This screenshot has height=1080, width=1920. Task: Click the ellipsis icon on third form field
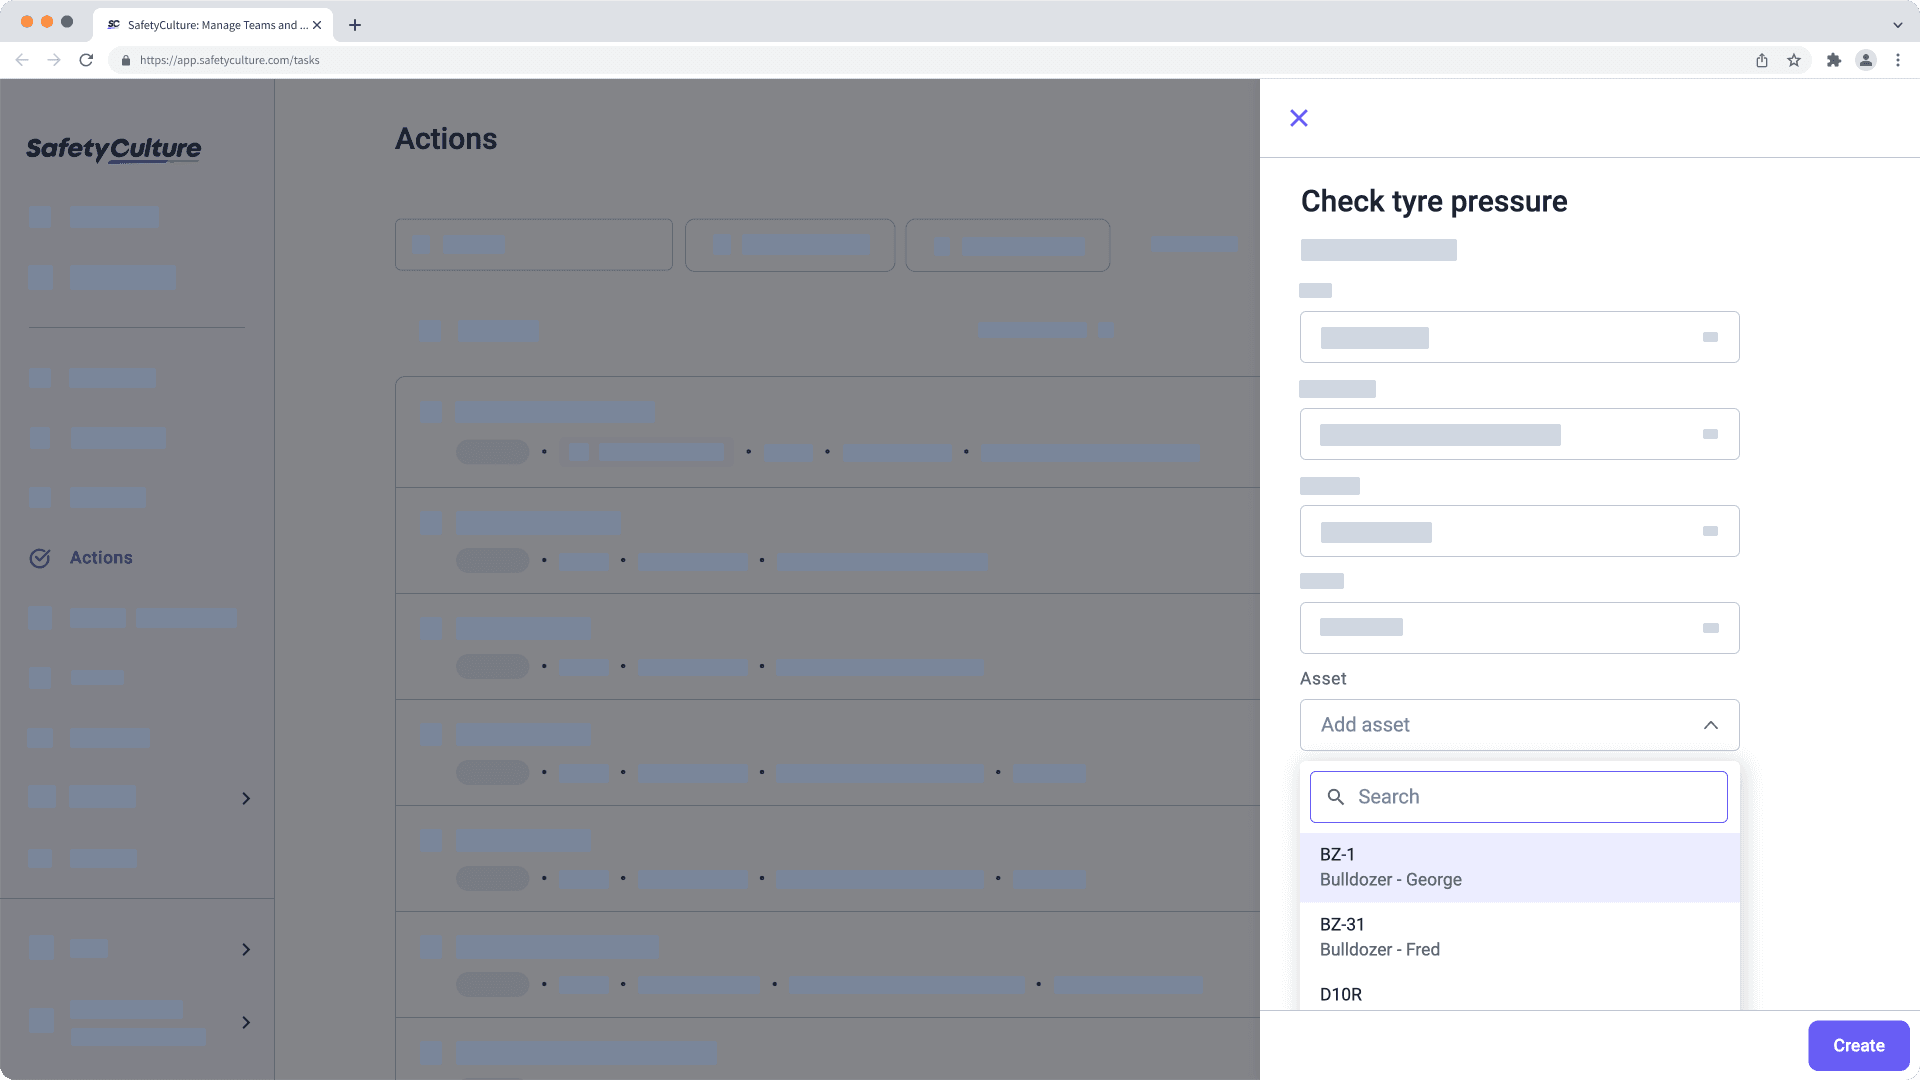[x=1712, y=530]
